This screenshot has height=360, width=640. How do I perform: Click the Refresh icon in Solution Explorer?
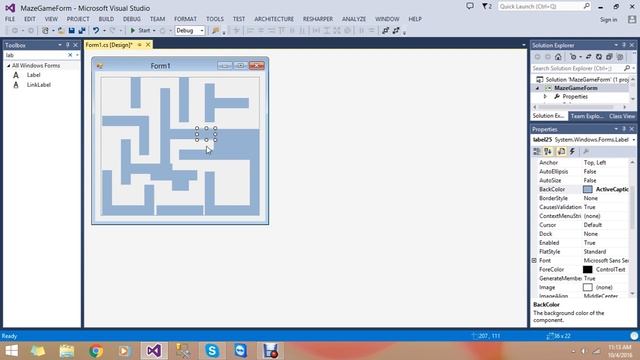[599, 57]
